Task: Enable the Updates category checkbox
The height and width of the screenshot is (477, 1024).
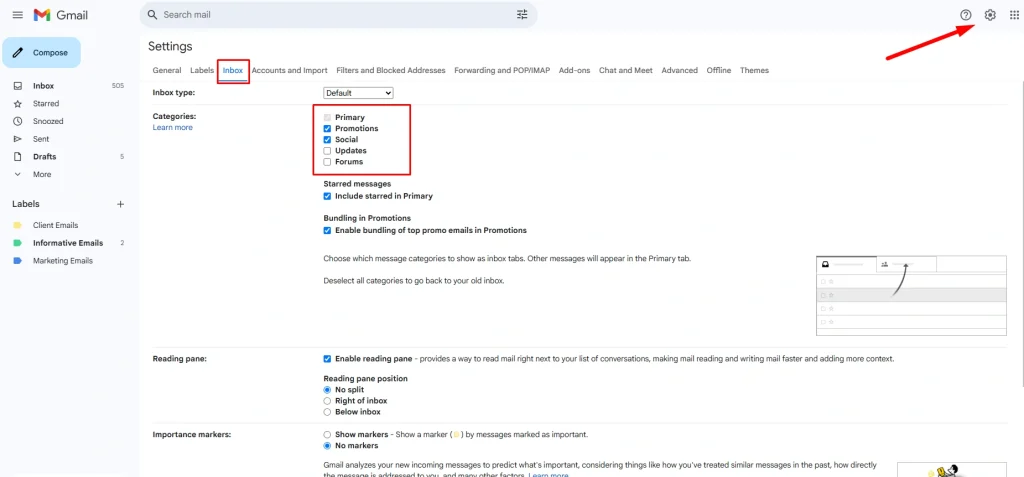Action: 327,151
